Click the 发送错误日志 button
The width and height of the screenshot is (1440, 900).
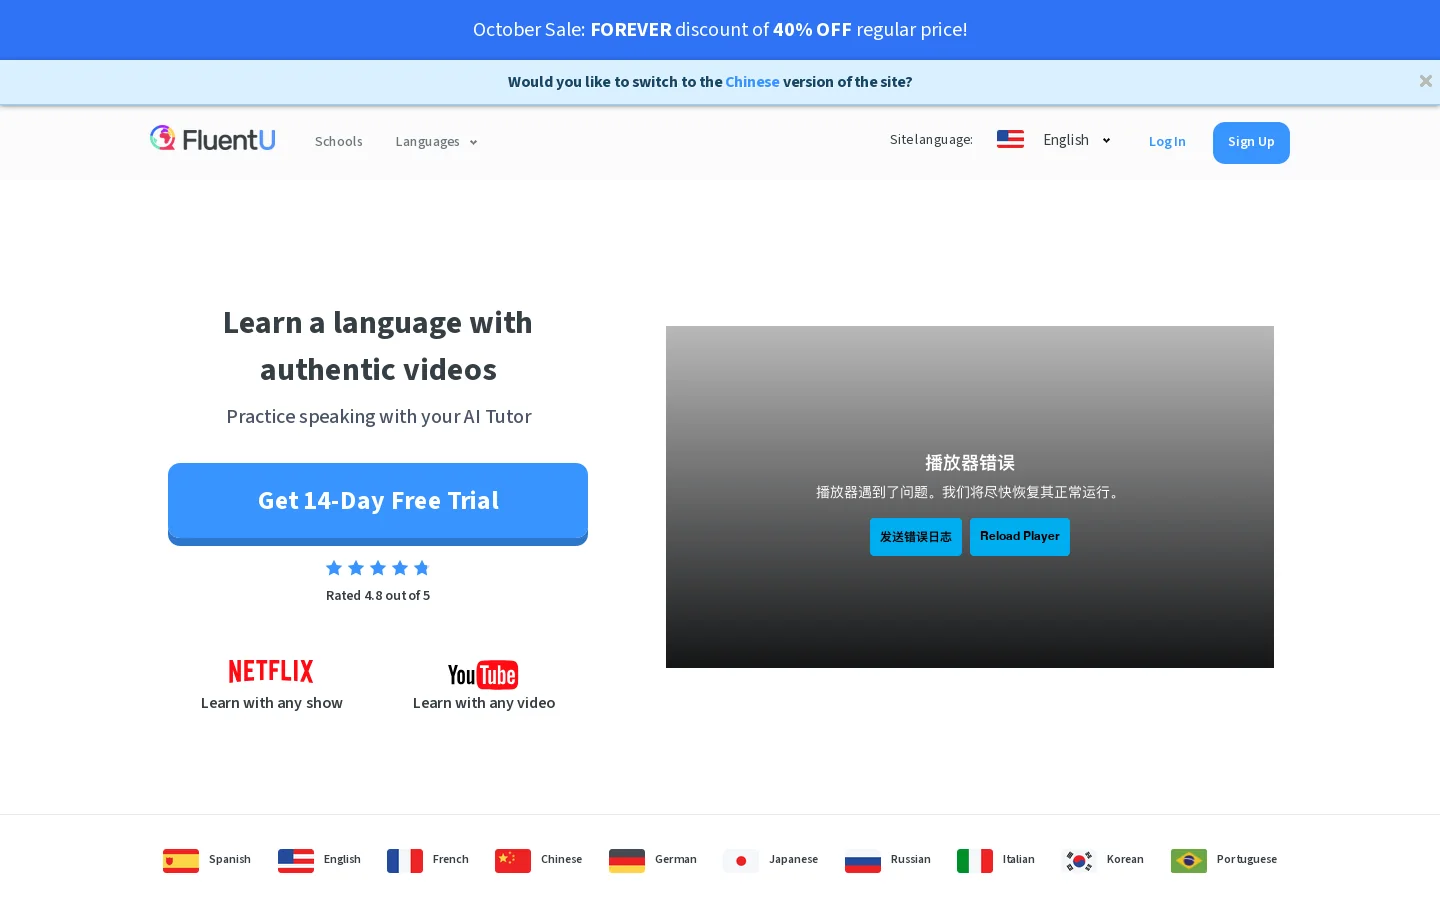[x=916, y=537]
